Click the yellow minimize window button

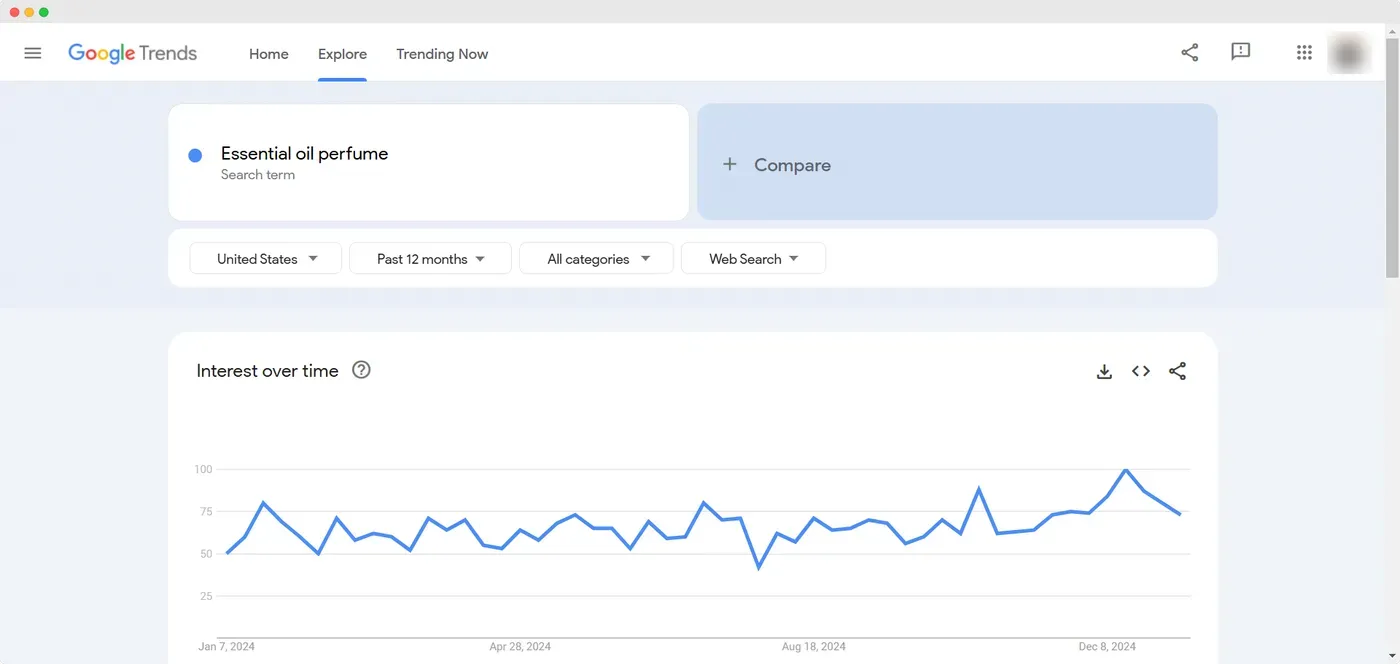pyautogui.click(x=29, y=12)
